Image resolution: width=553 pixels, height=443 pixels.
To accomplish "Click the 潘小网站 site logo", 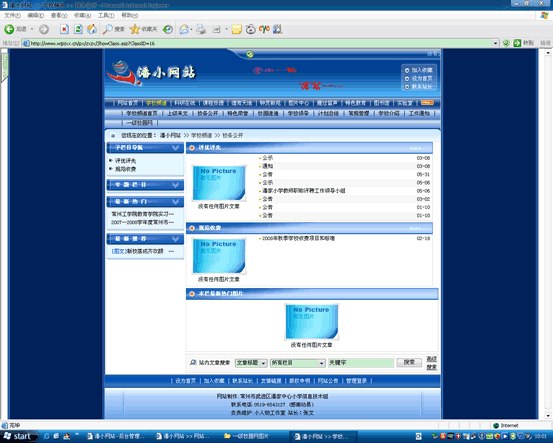I will point(151,73).
